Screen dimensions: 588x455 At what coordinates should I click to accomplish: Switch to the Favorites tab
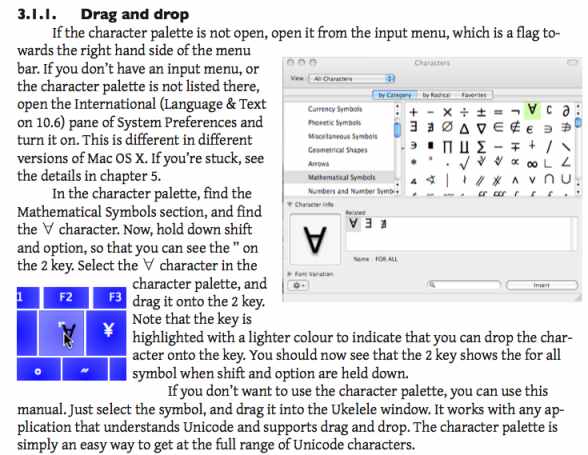coord(474,95)
